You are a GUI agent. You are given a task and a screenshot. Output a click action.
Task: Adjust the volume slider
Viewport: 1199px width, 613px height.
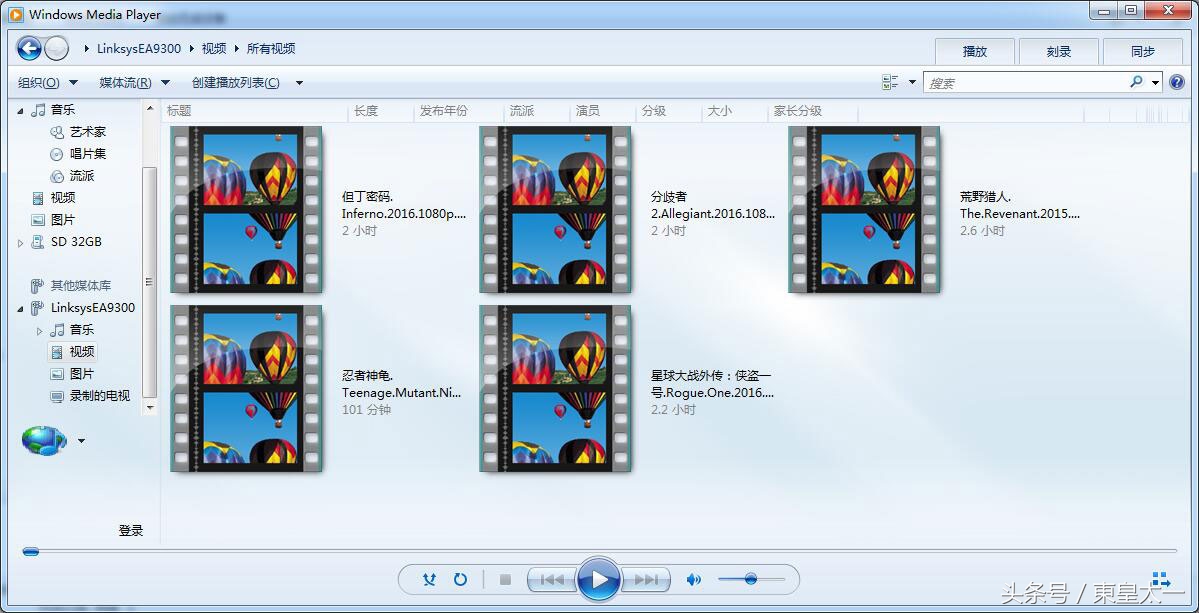[750, 578]
